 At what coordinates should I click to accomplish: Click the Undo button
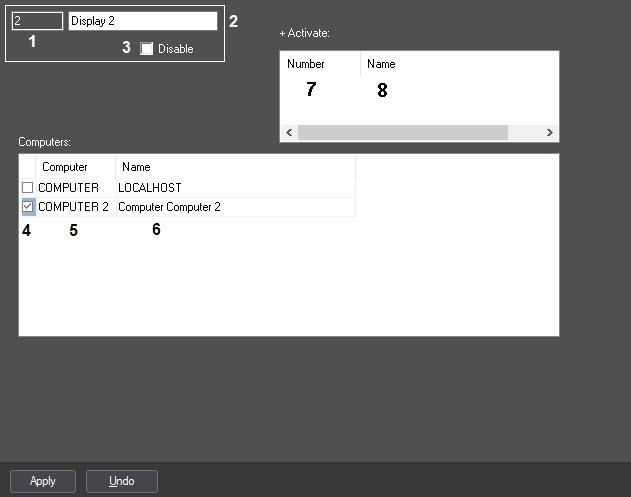122,481
